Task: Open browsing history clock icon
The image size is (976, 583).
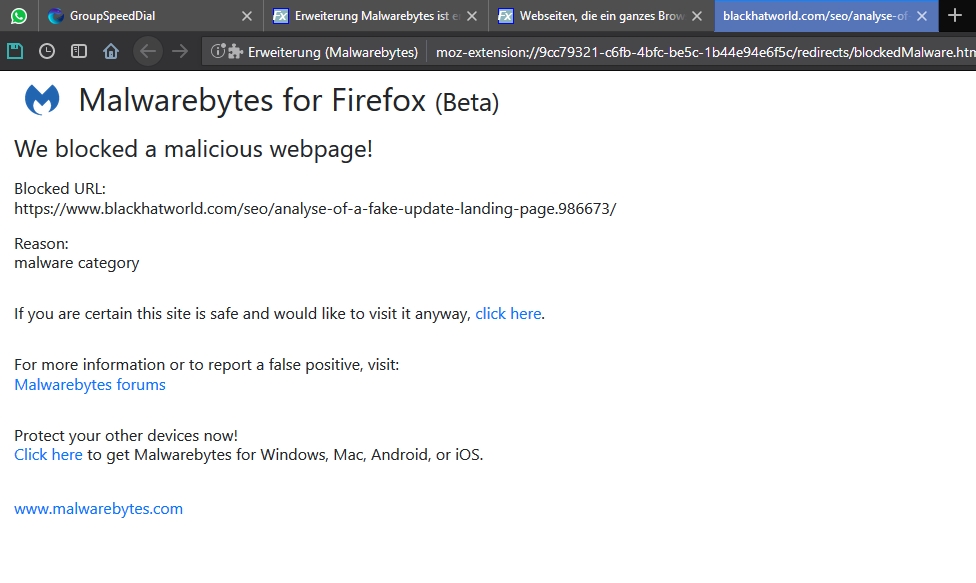Action: 47,51
